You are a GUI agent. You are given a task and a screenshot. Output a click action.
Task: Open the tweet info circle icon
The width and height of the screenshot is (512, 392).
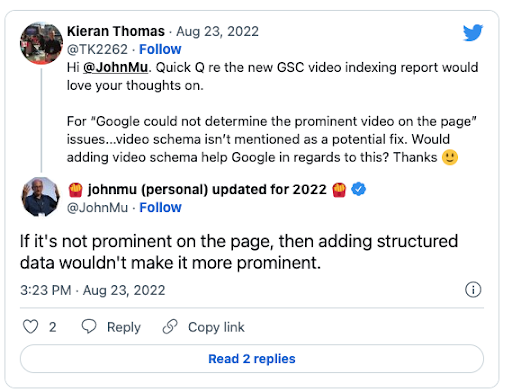tap(473, 290)
